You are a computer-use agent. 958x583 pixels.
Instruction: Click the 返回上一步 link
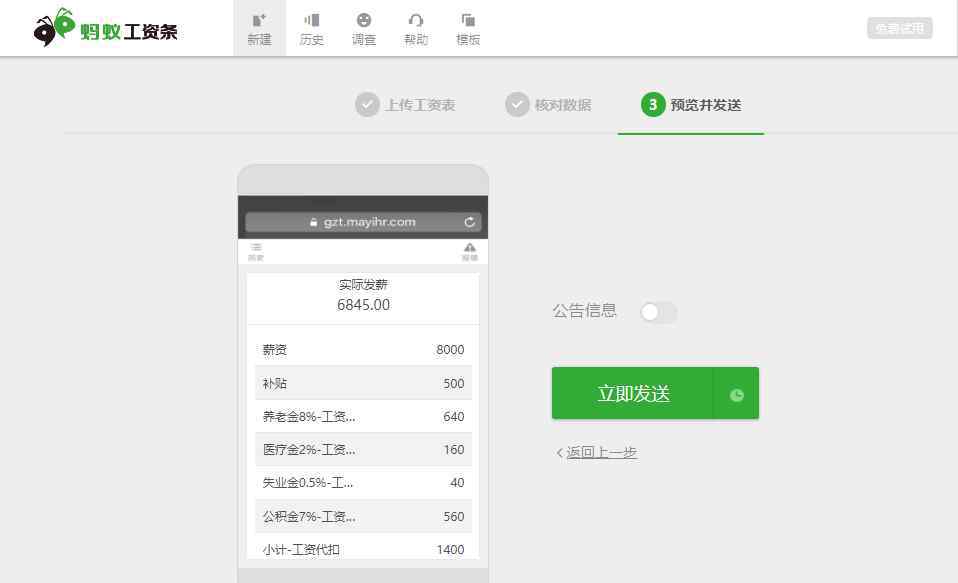point(601,453)
